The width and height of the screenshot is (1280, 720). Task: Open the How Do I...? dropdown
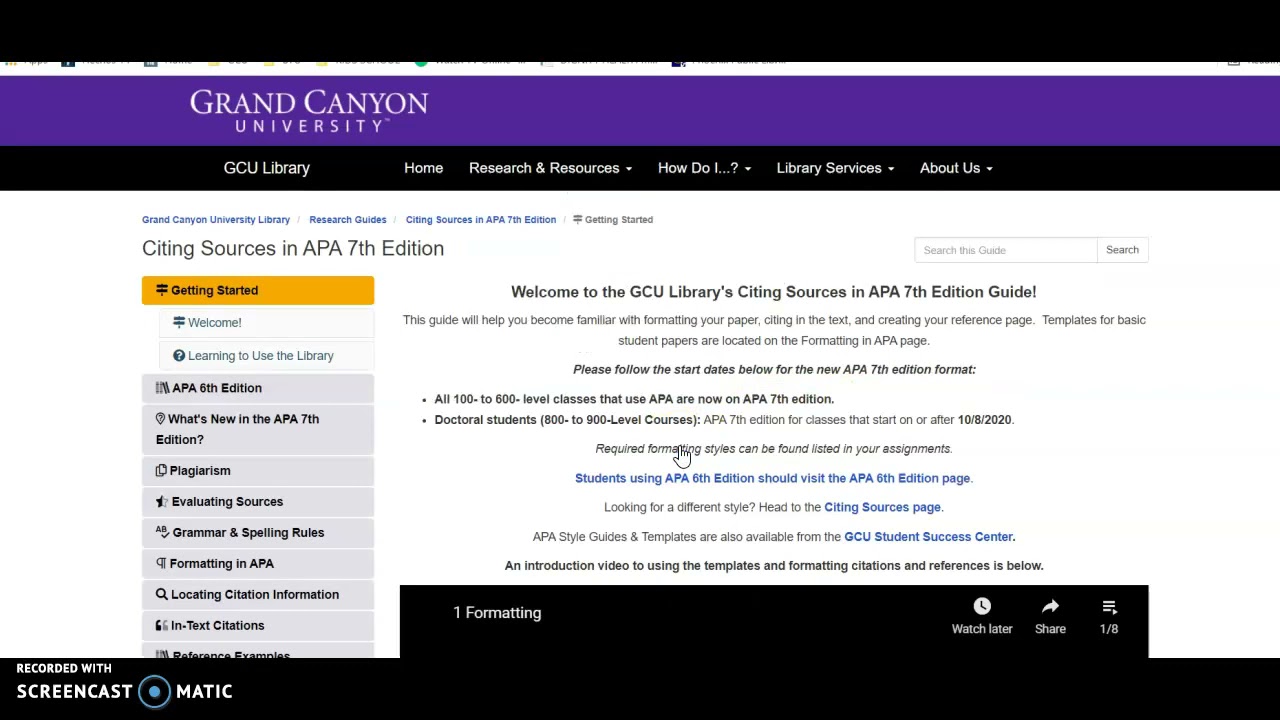click(704, 168)
